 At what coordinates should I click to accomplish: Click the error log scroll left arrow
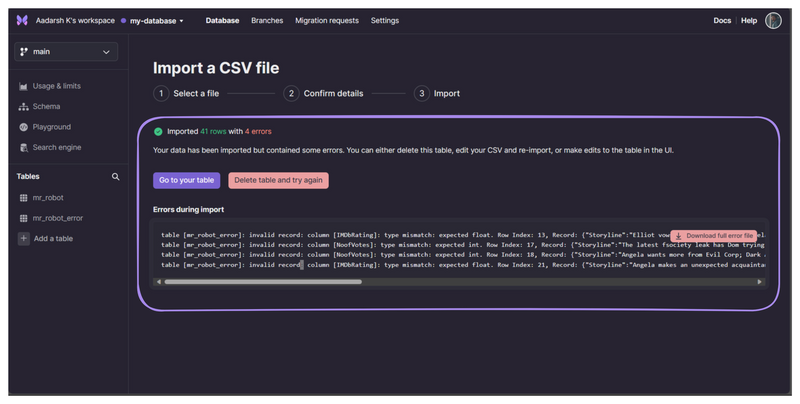[159, 282]
